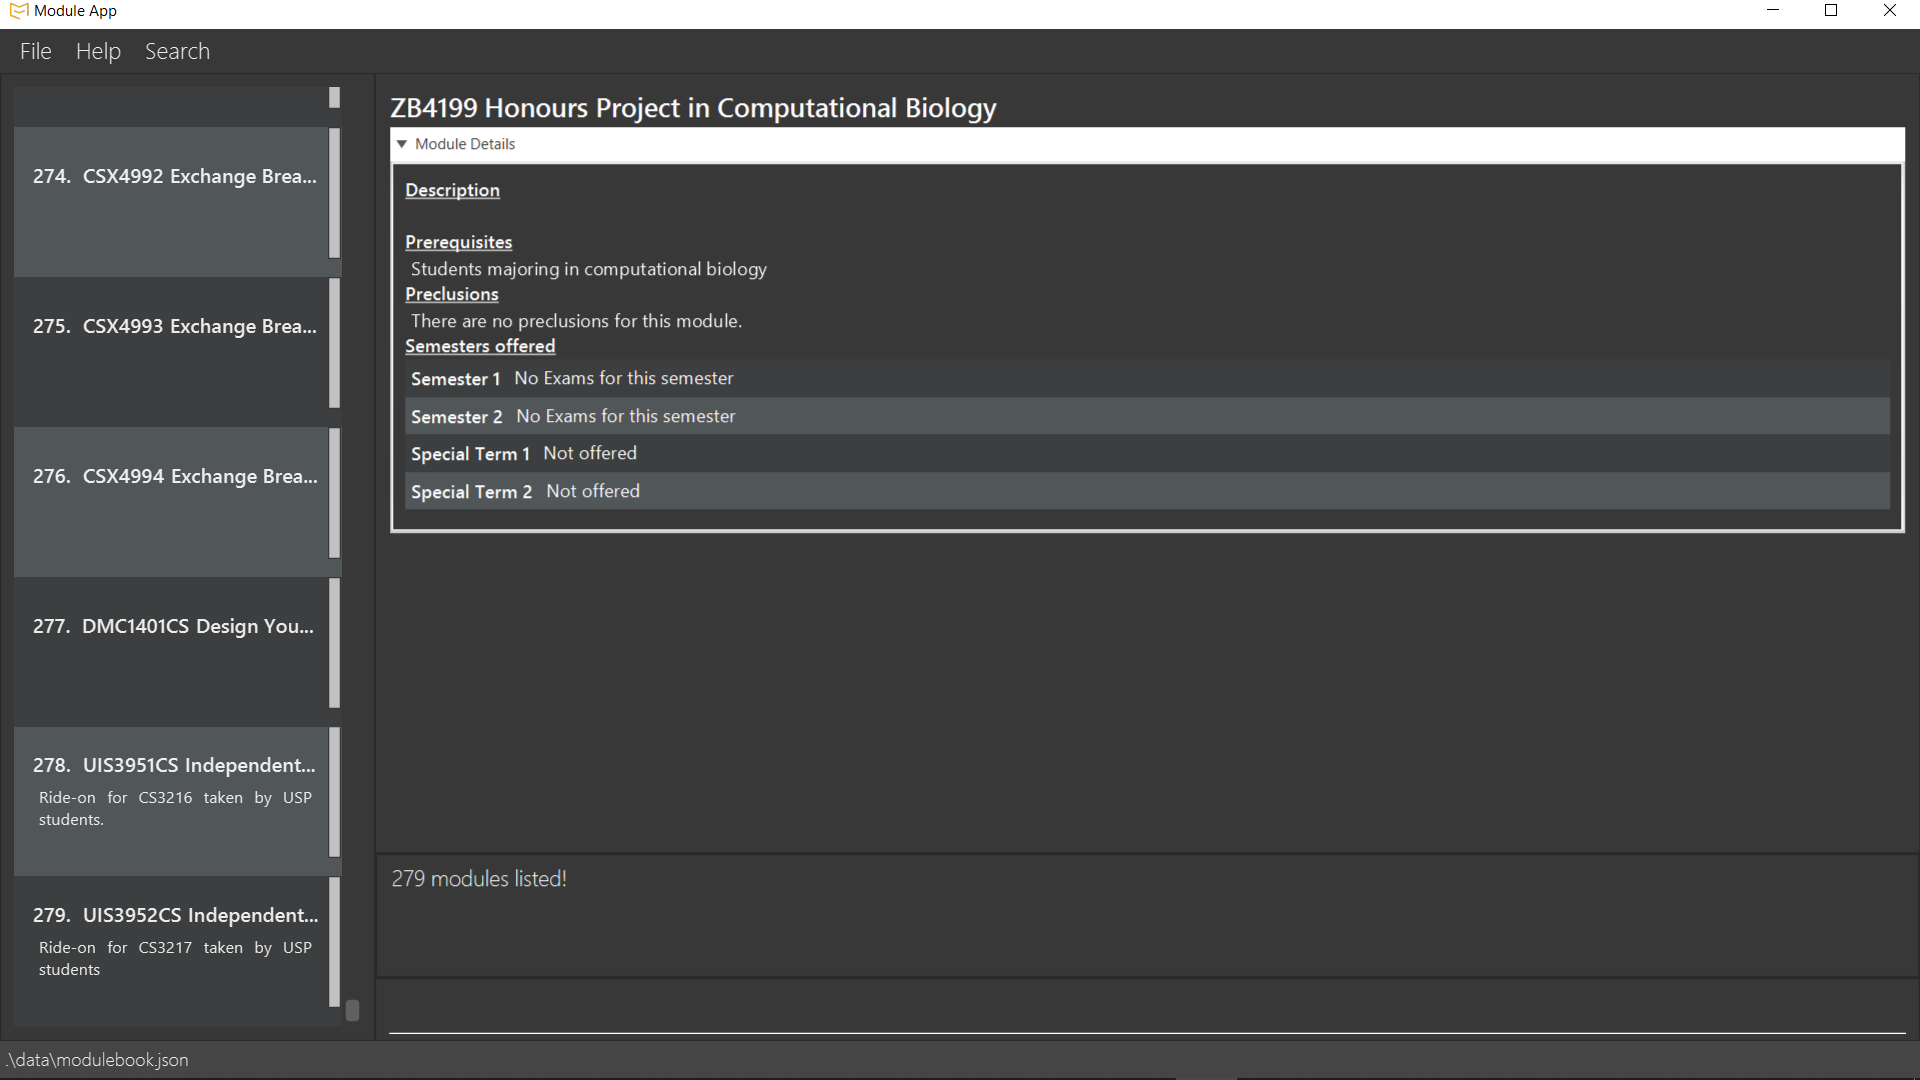Select module 275 CSX4993 Exchange card
The width and height of the screenshot is (1920, 1080).
172,350
